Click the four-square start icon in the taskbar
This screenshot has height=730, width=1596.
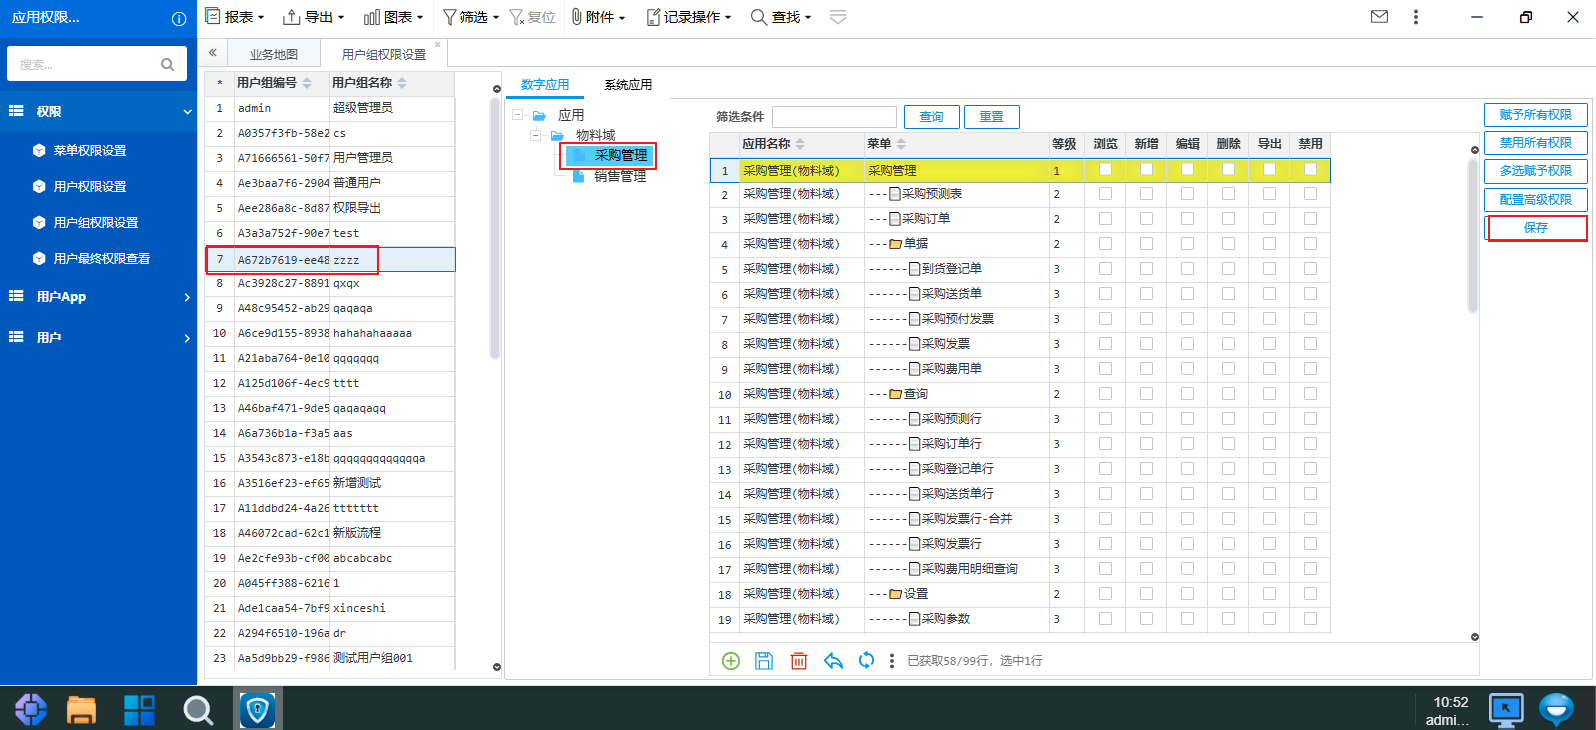tap(139, 710)
